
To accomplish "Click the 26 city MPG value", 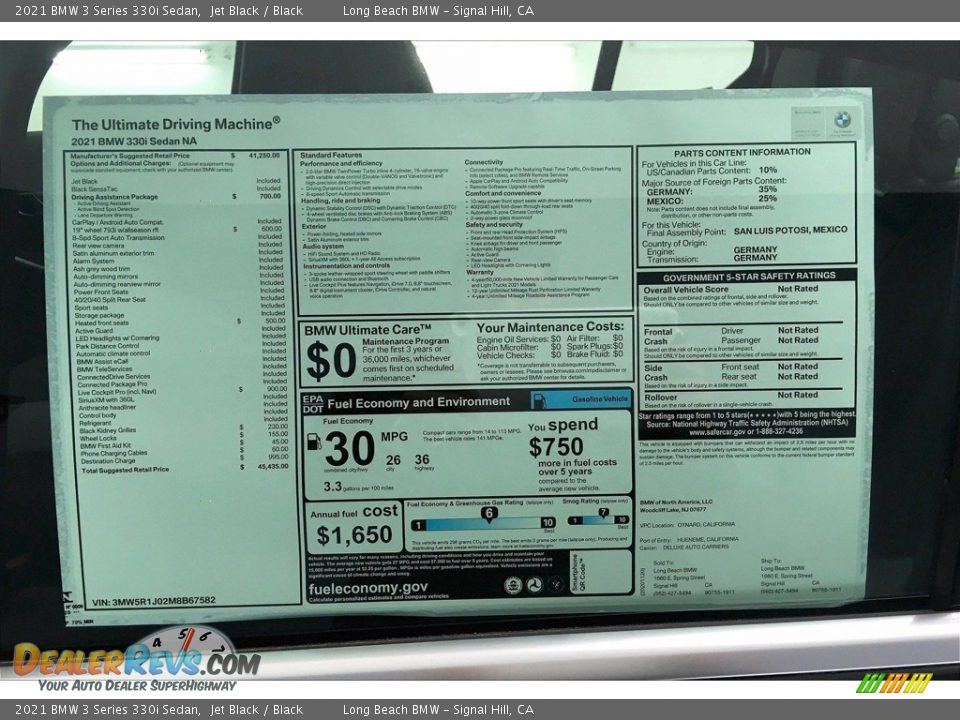I will (393, 460).
